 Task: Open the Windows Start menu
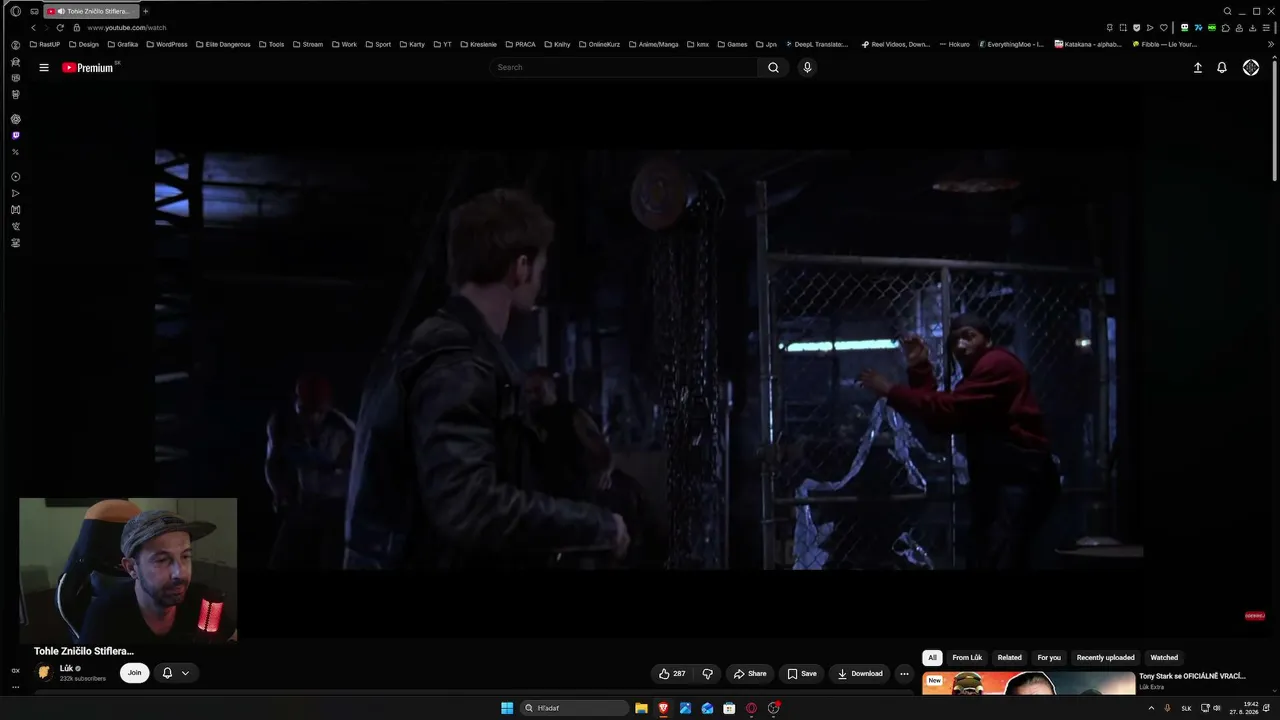(x=507, y=708)
